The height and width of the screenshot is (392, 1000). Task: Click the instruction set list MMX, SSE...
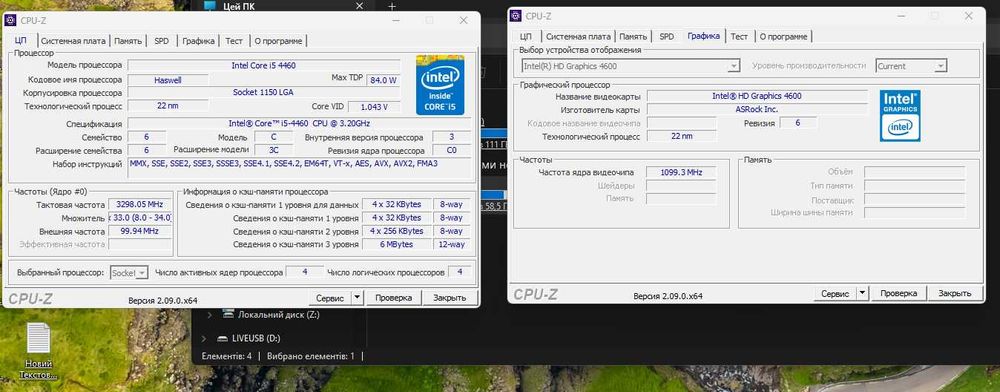pyautogui.click(x=300, y=168)
